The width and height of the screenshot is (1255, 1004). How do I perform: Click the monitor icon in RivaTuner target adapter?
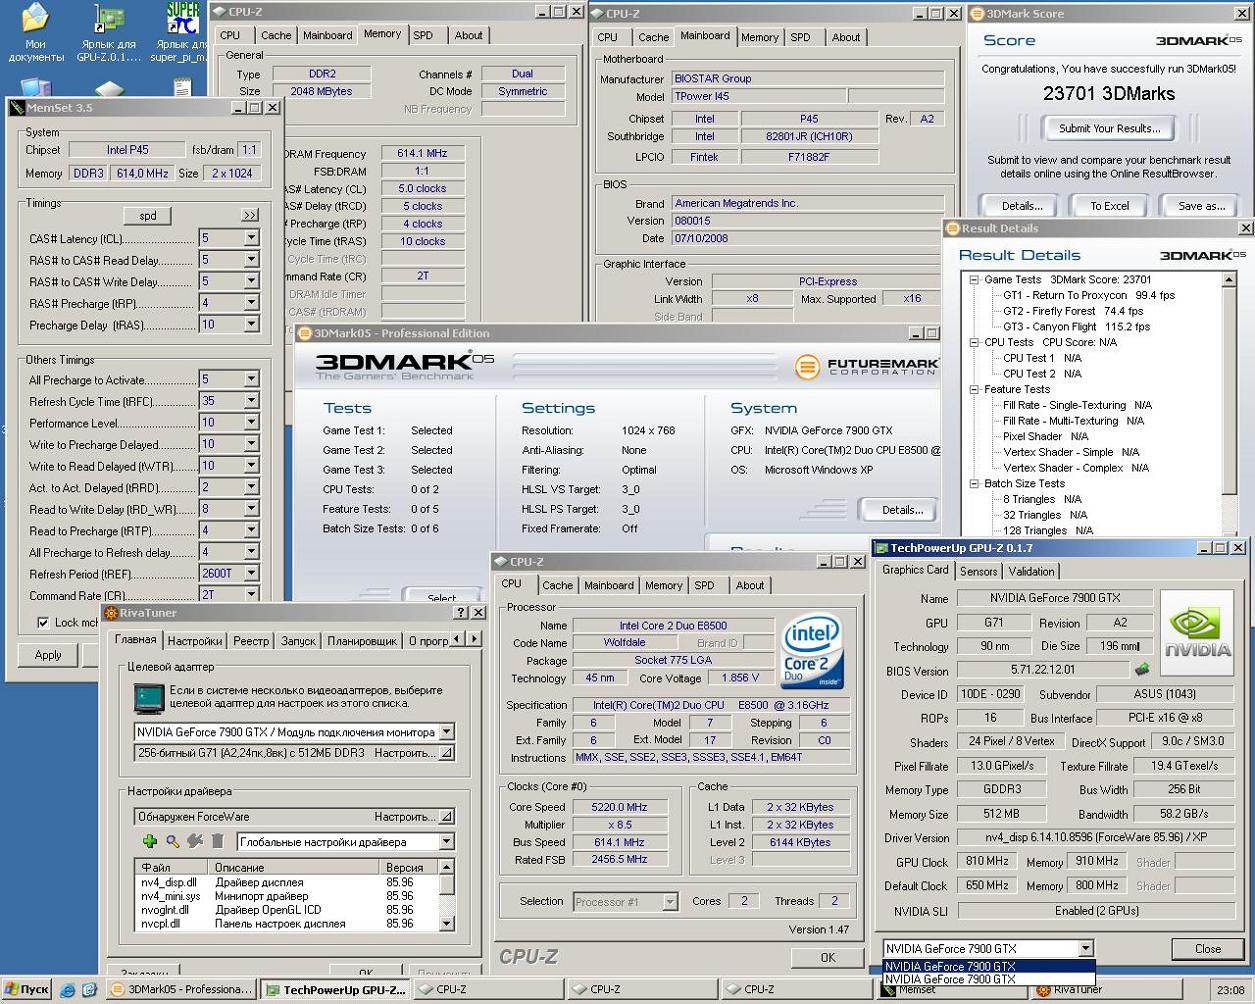tap(149, 697)
